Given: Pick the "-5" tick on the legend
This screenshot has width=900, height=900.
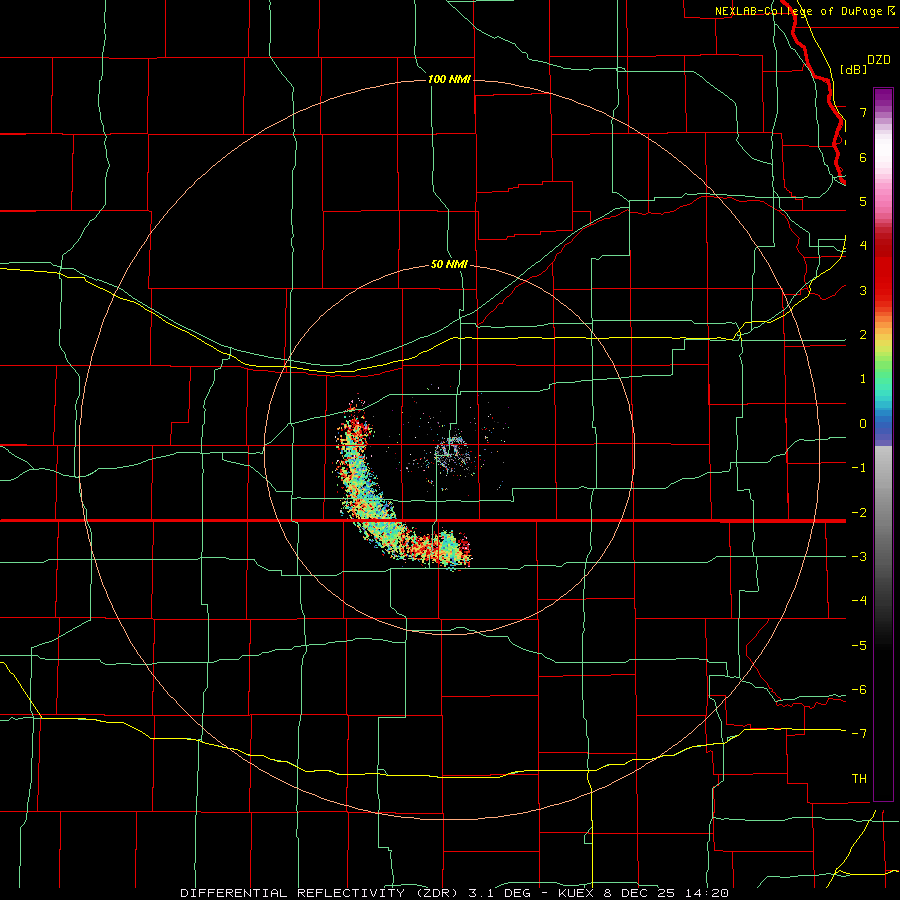Looking at the screenshot, I should [859, 645].
